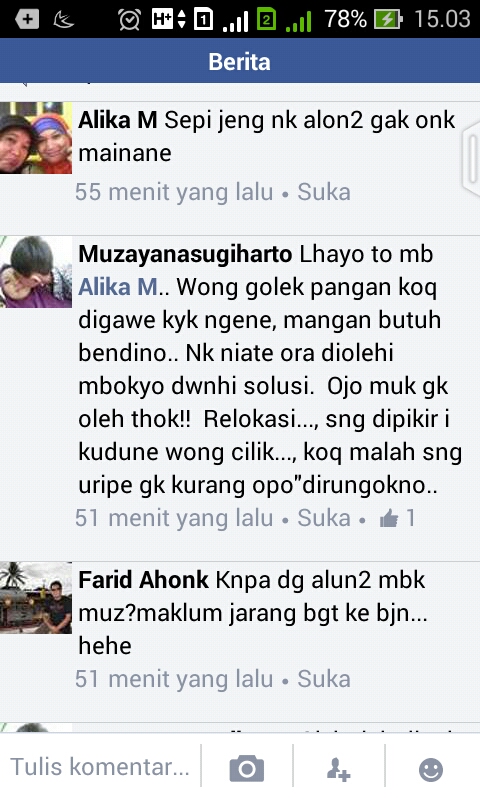Tap the SIM 2 signal indicator icon
Image resolution: width=480 pixels, height=800 pixels.
click(x=266, y=19)
